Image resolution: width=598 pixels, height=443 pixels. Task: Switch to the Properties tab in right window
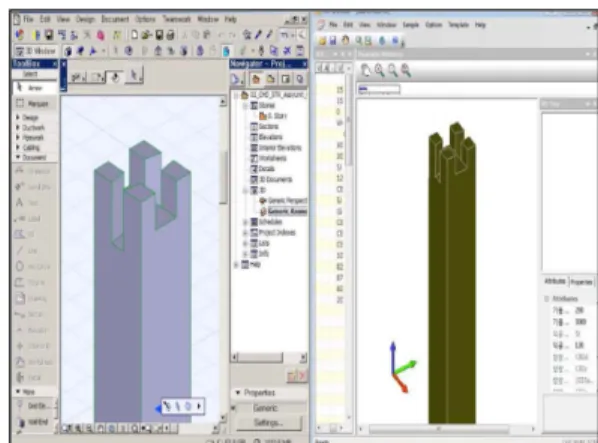tap(581, 282)
